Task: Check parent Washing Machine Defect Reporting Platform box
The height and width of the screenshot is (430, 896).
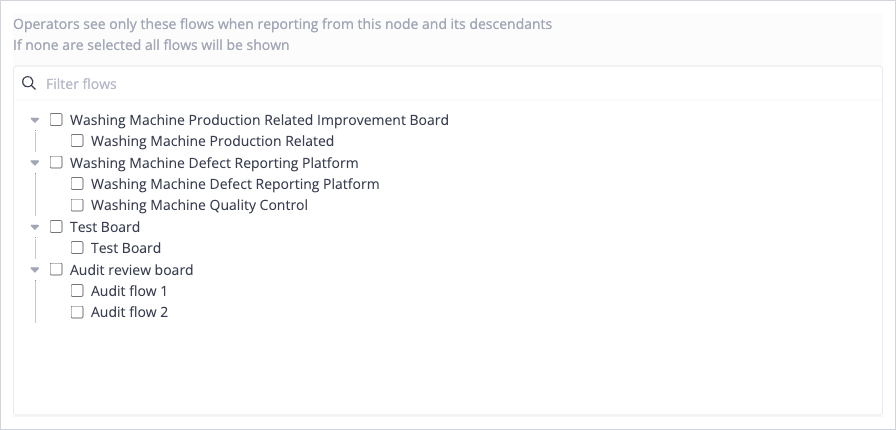Action: 56,162
